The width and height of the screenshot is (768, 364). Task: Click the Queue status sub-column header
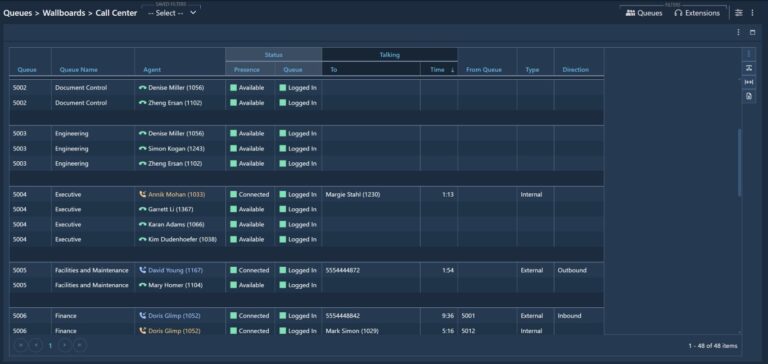click(x=293, y=70)
